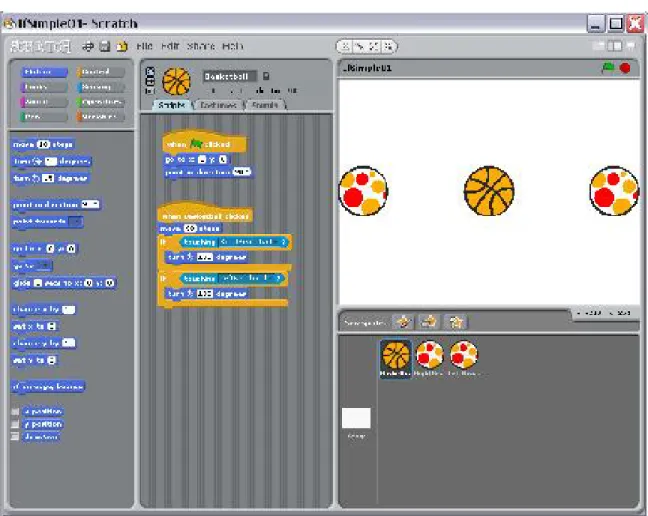Click the left spotted ball on stage
Viewport: 648px width, 516px height.
tap(363, 191)
